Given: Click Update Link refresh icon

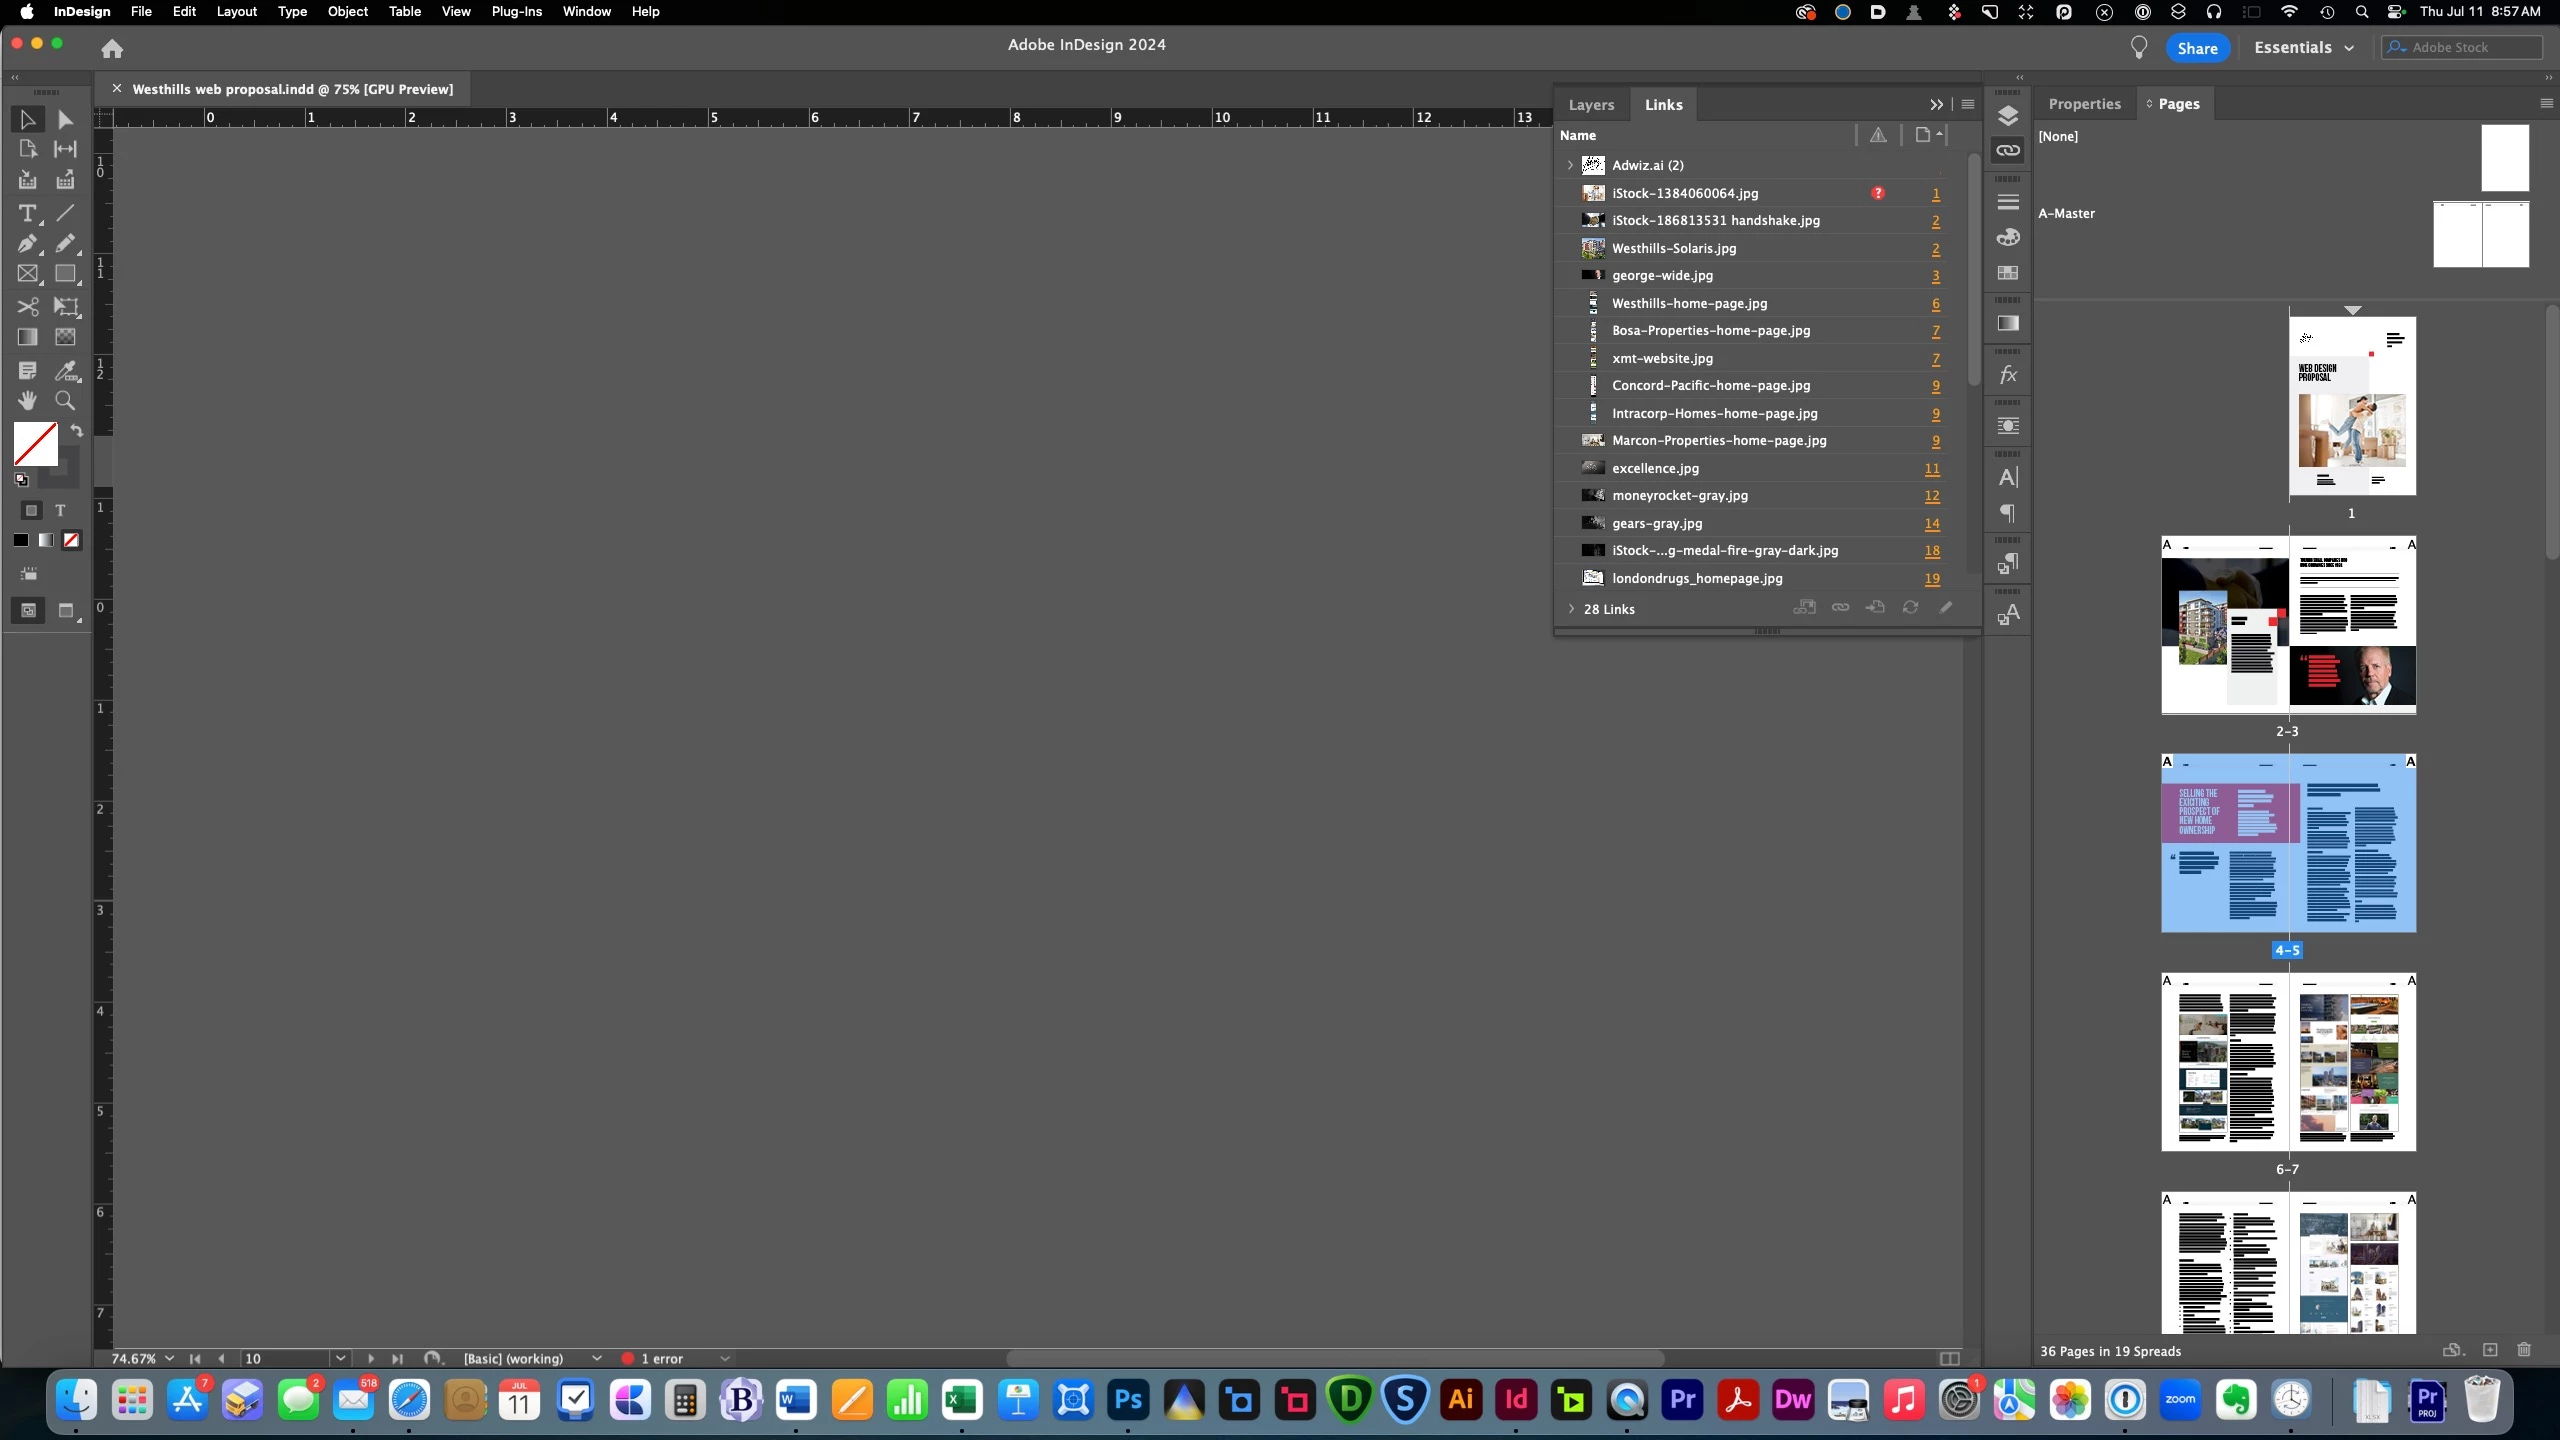Looking at the screenshot, I should (1910, 608).
